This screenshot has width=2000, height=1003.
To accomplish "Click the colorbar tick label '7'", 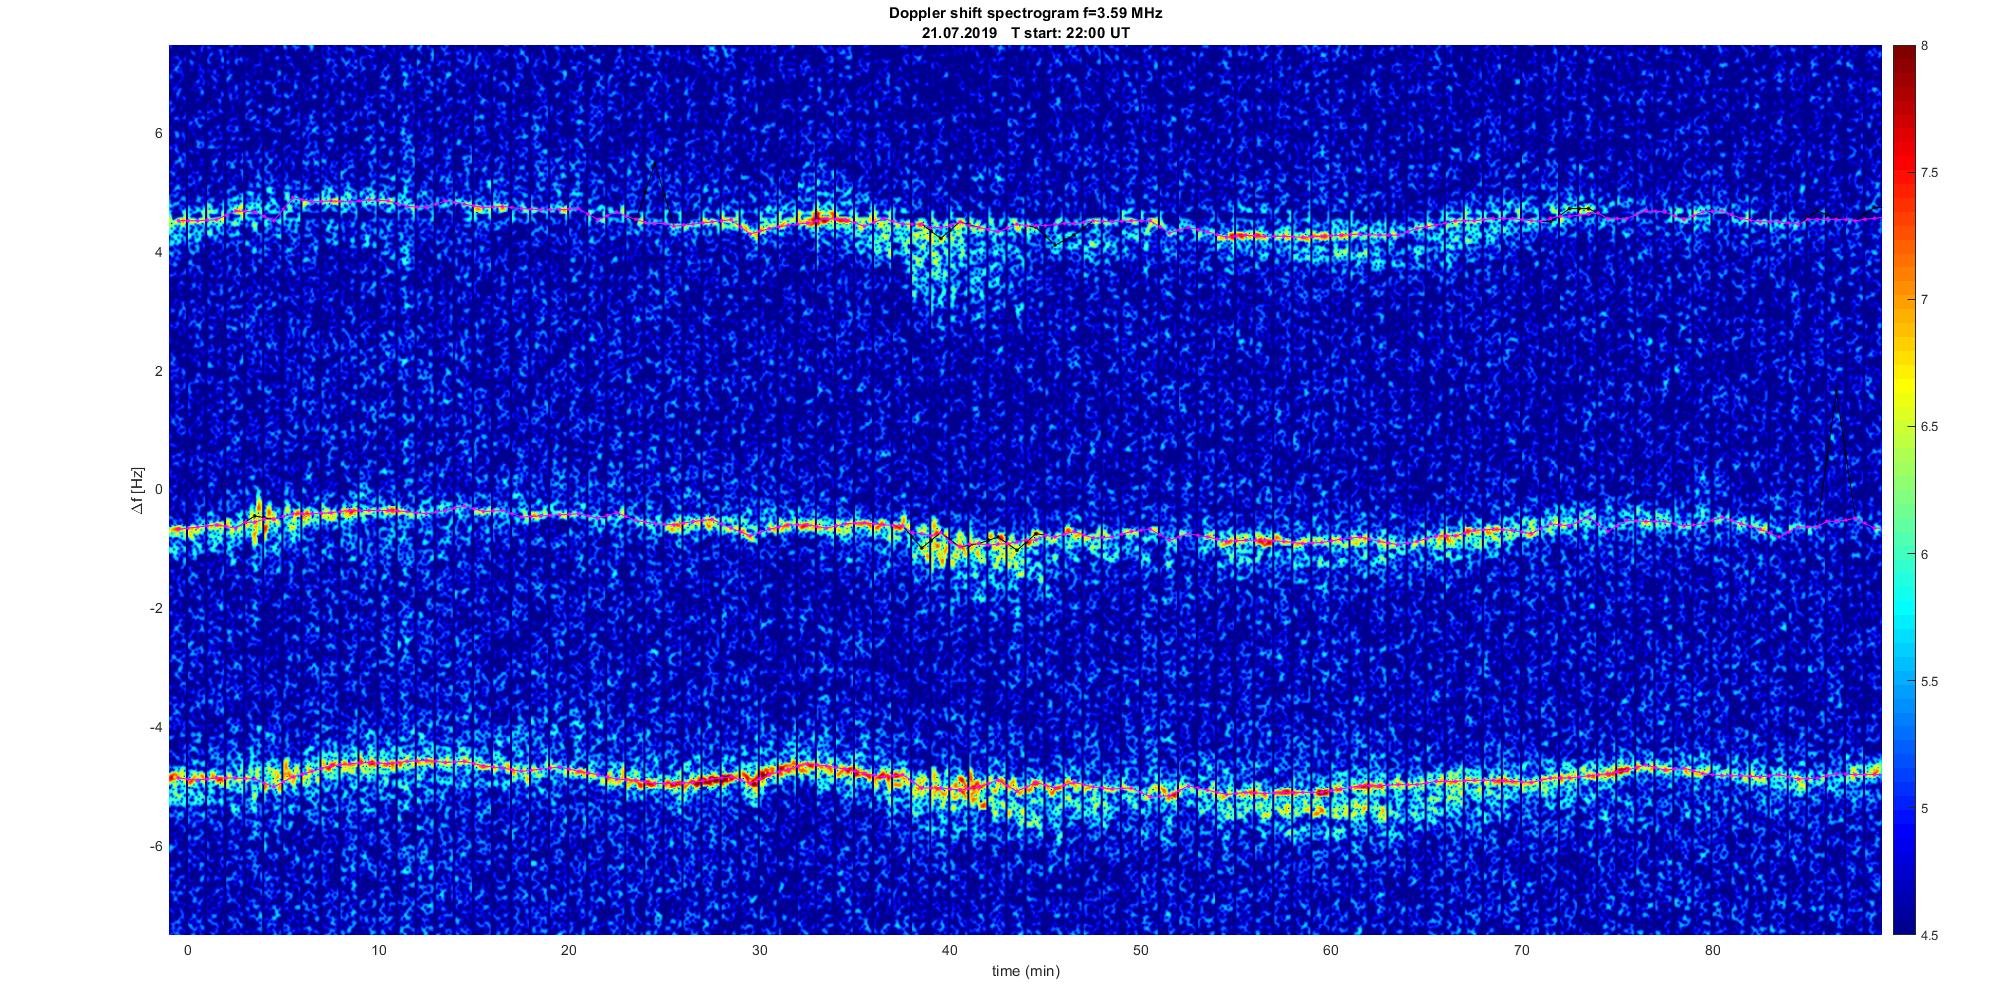I will 1925,300.
